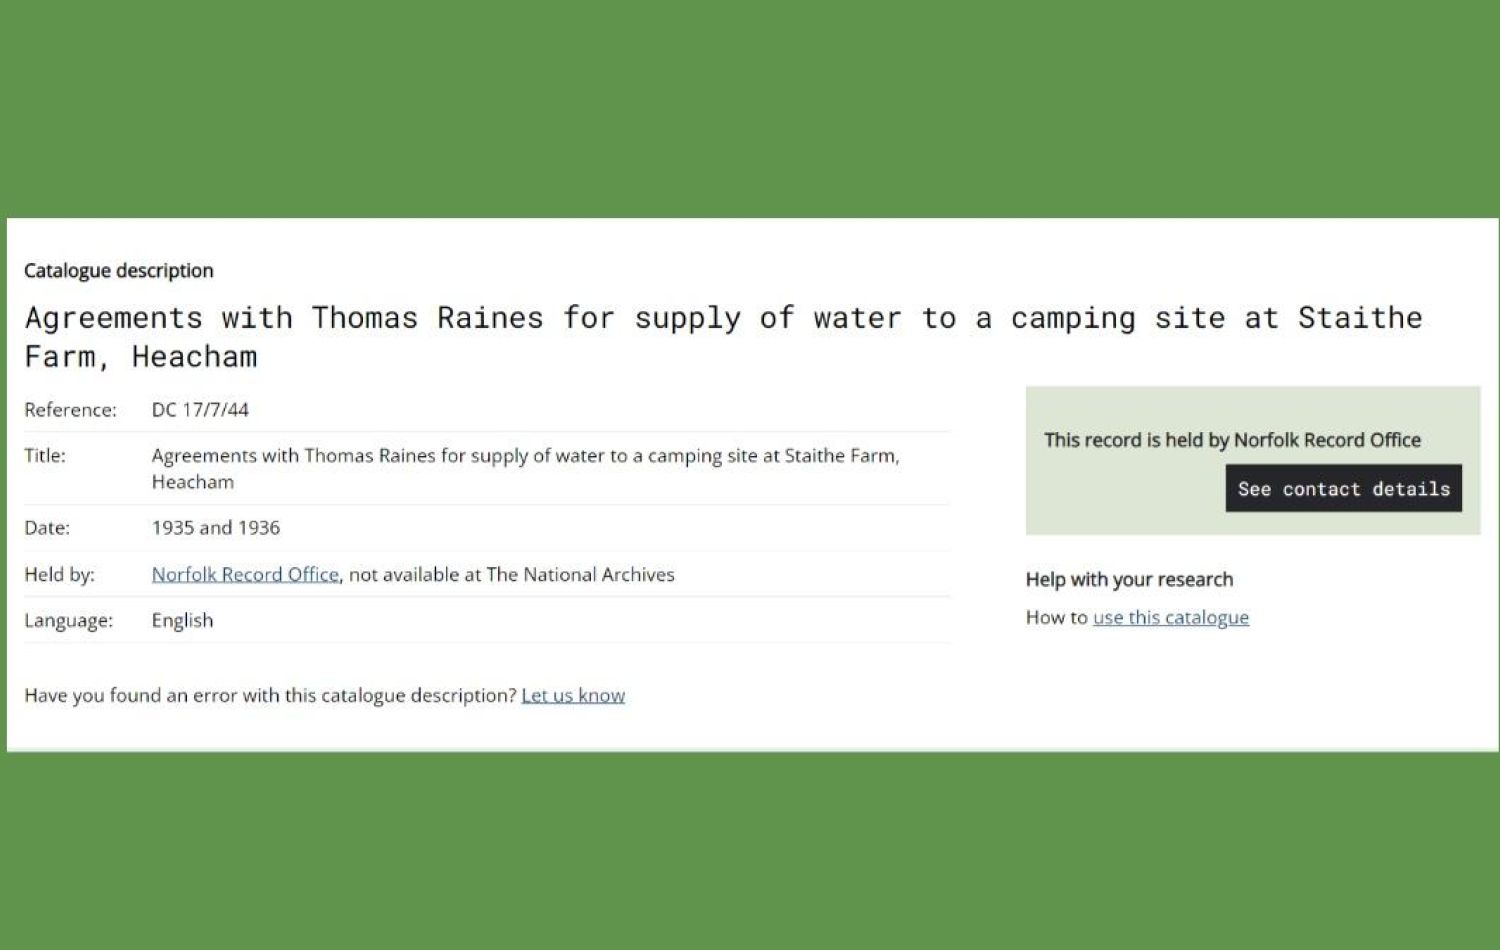Open the Norfolk Record Office link
This screenshot has width=1500, height=950.
(245, 574)
